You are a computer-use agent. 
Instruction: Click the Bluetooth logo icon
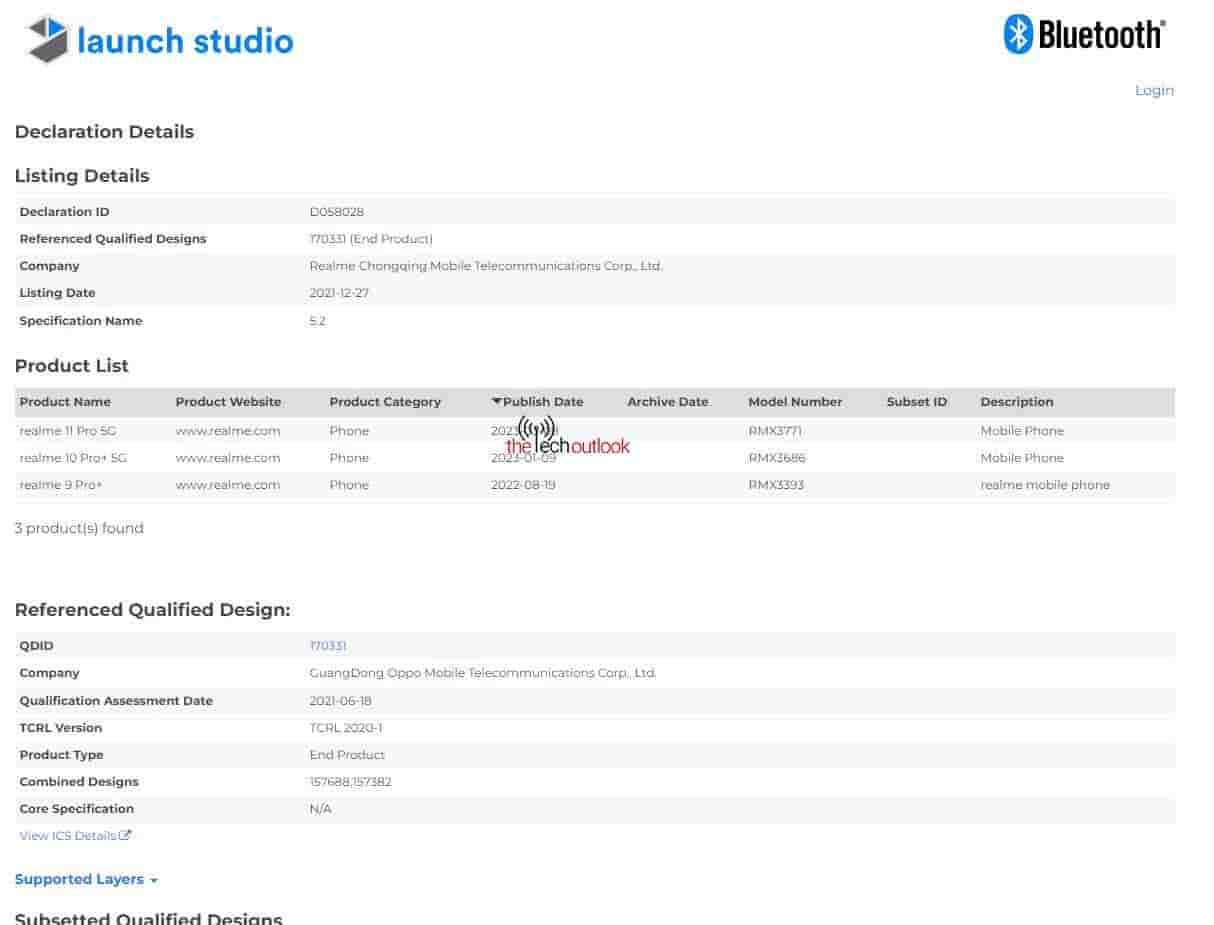point(1017,34)
